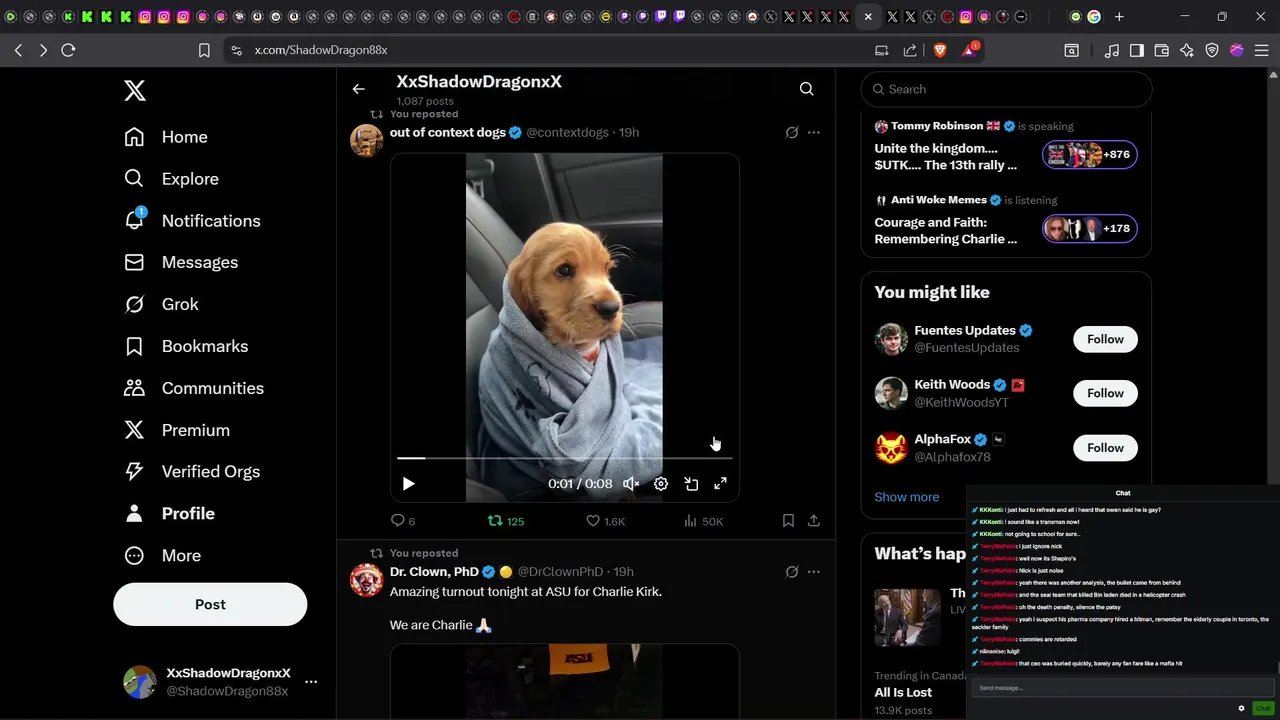The height and width of the screenshot is (720, 1280).
Task: Open Dr. Clown avatar thumbnail
Action: point(367,580)
